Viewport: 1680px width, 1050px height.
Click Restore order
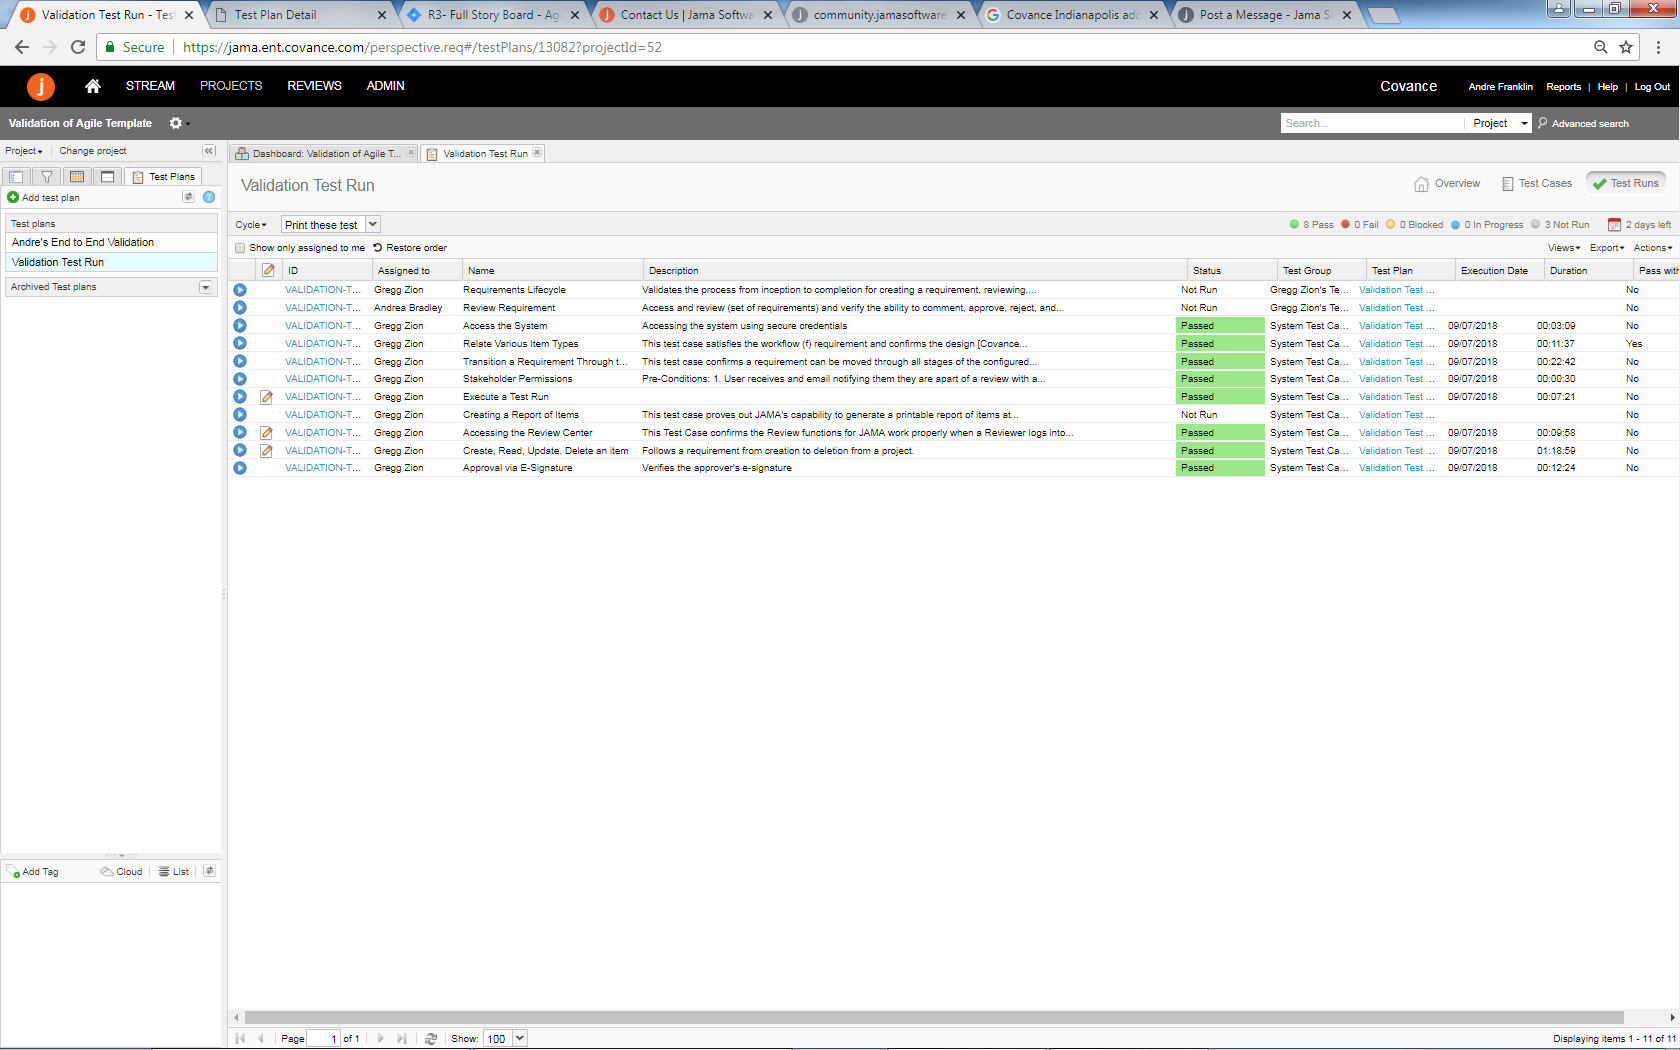pos(410,248)
